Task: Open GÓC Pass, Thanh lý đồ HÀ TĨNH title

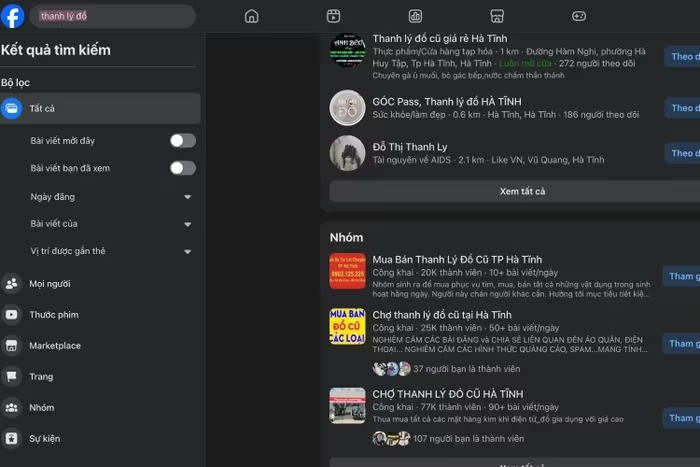Action: (x=447, y=101)
